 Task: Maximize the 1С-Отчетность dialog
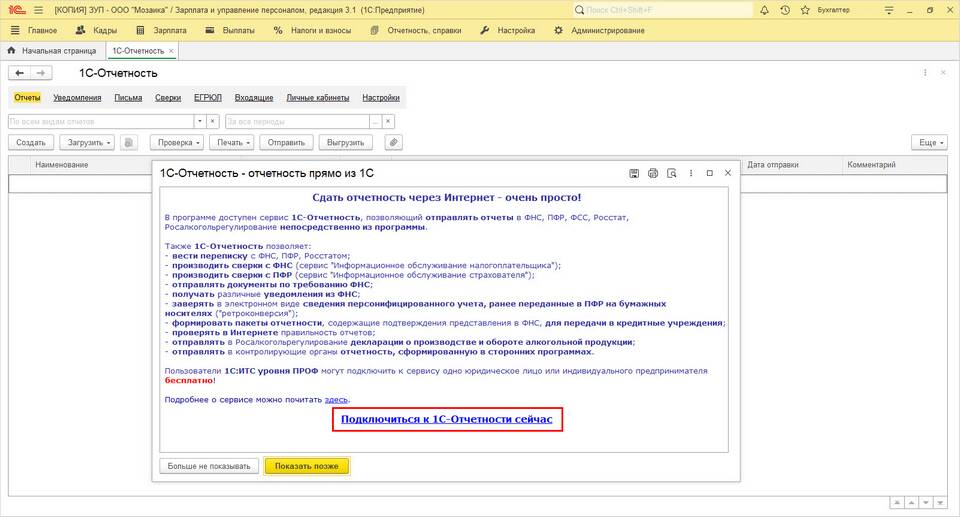[710, 173]
